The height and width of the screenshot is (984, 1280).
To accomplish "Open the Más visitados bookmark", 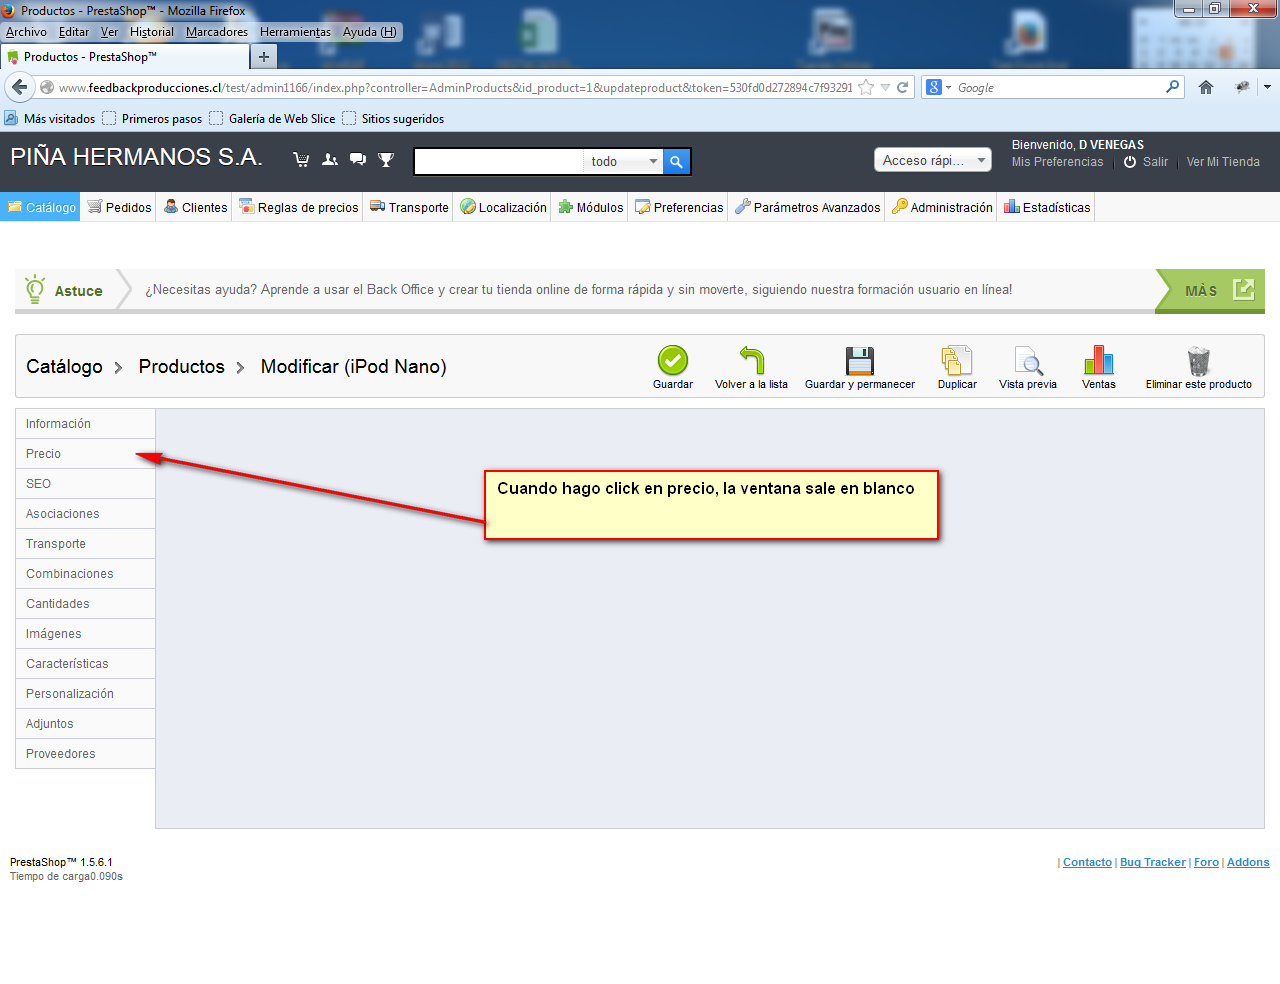I will [50, 118].
